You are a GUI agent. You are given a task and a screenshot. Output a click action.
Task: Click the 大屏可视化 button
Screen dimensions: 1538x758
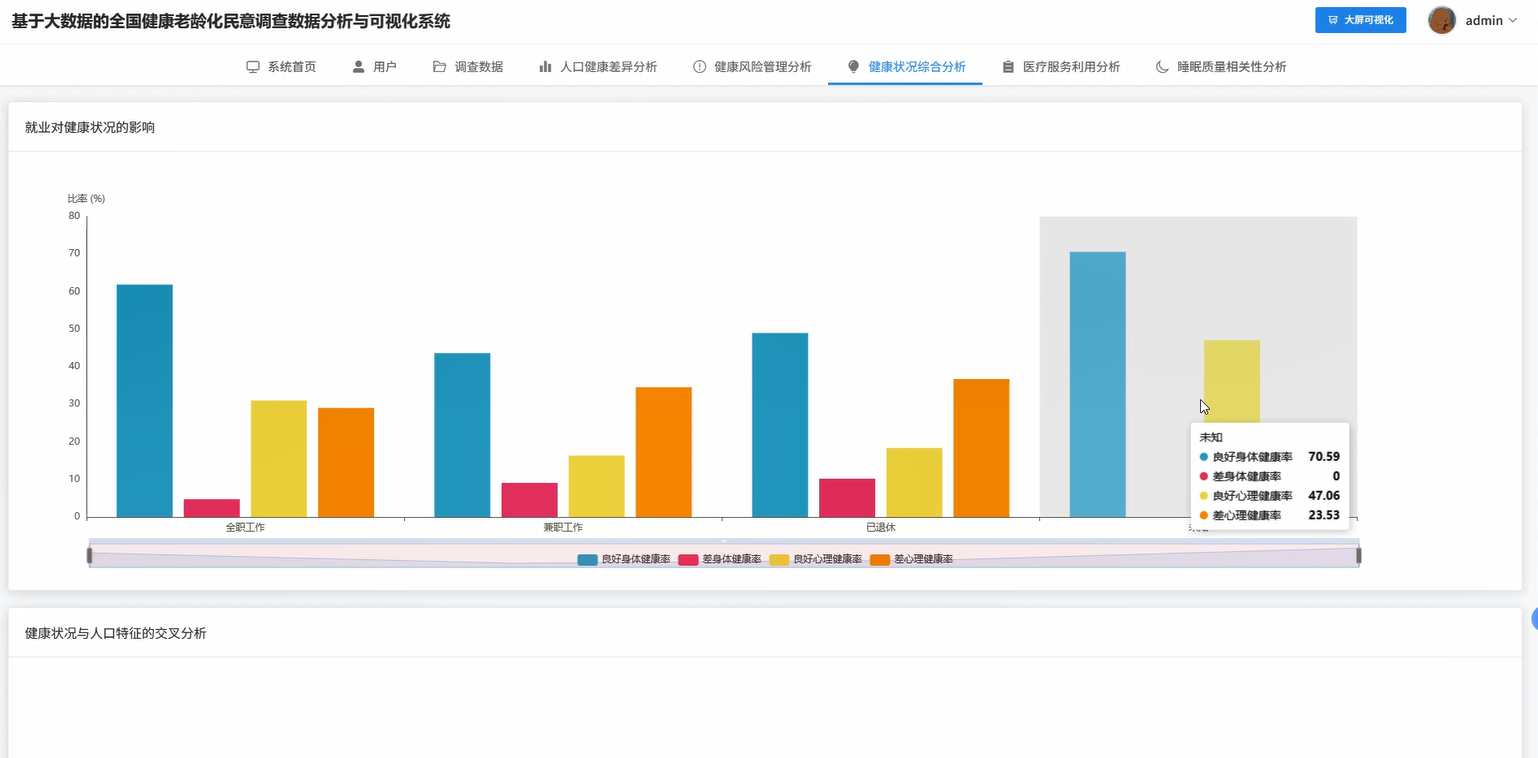[x=1360, y=20]
